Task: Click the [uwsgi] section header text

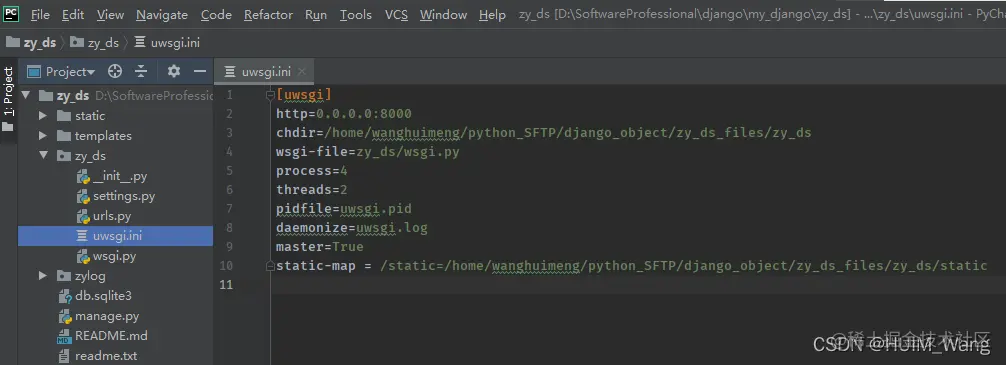Action: tap(304, 95)
